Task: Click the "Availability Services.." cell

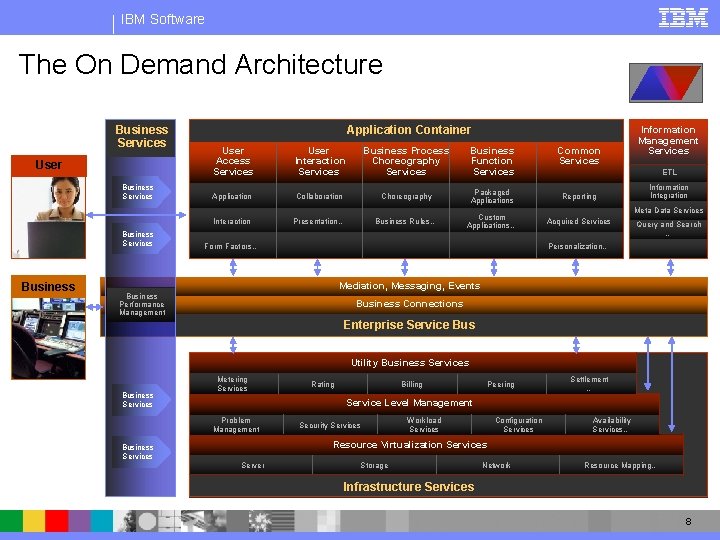Action: [612, 424]
